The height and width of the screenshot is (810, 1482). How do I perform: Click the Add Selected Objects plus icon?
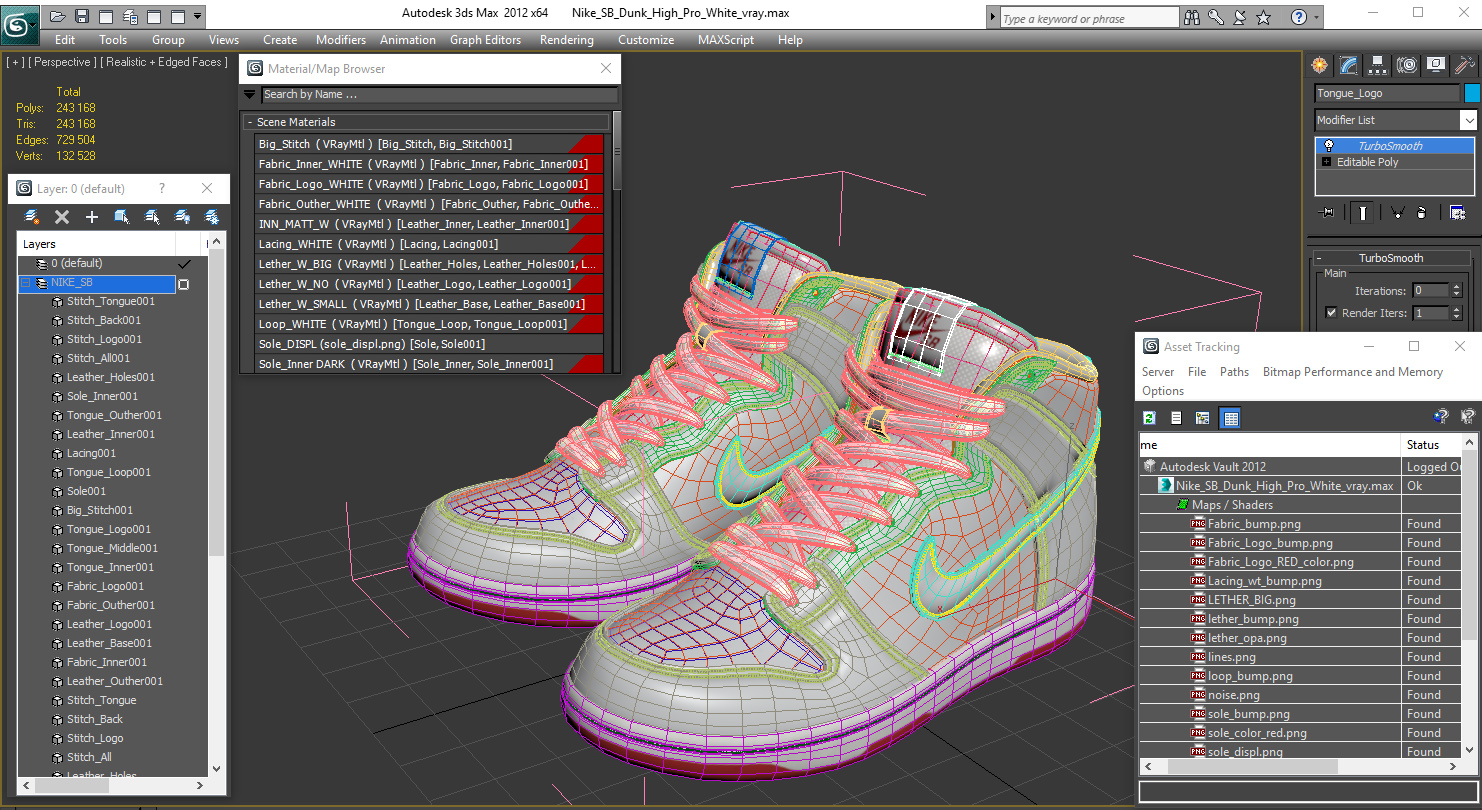(92, 216)
